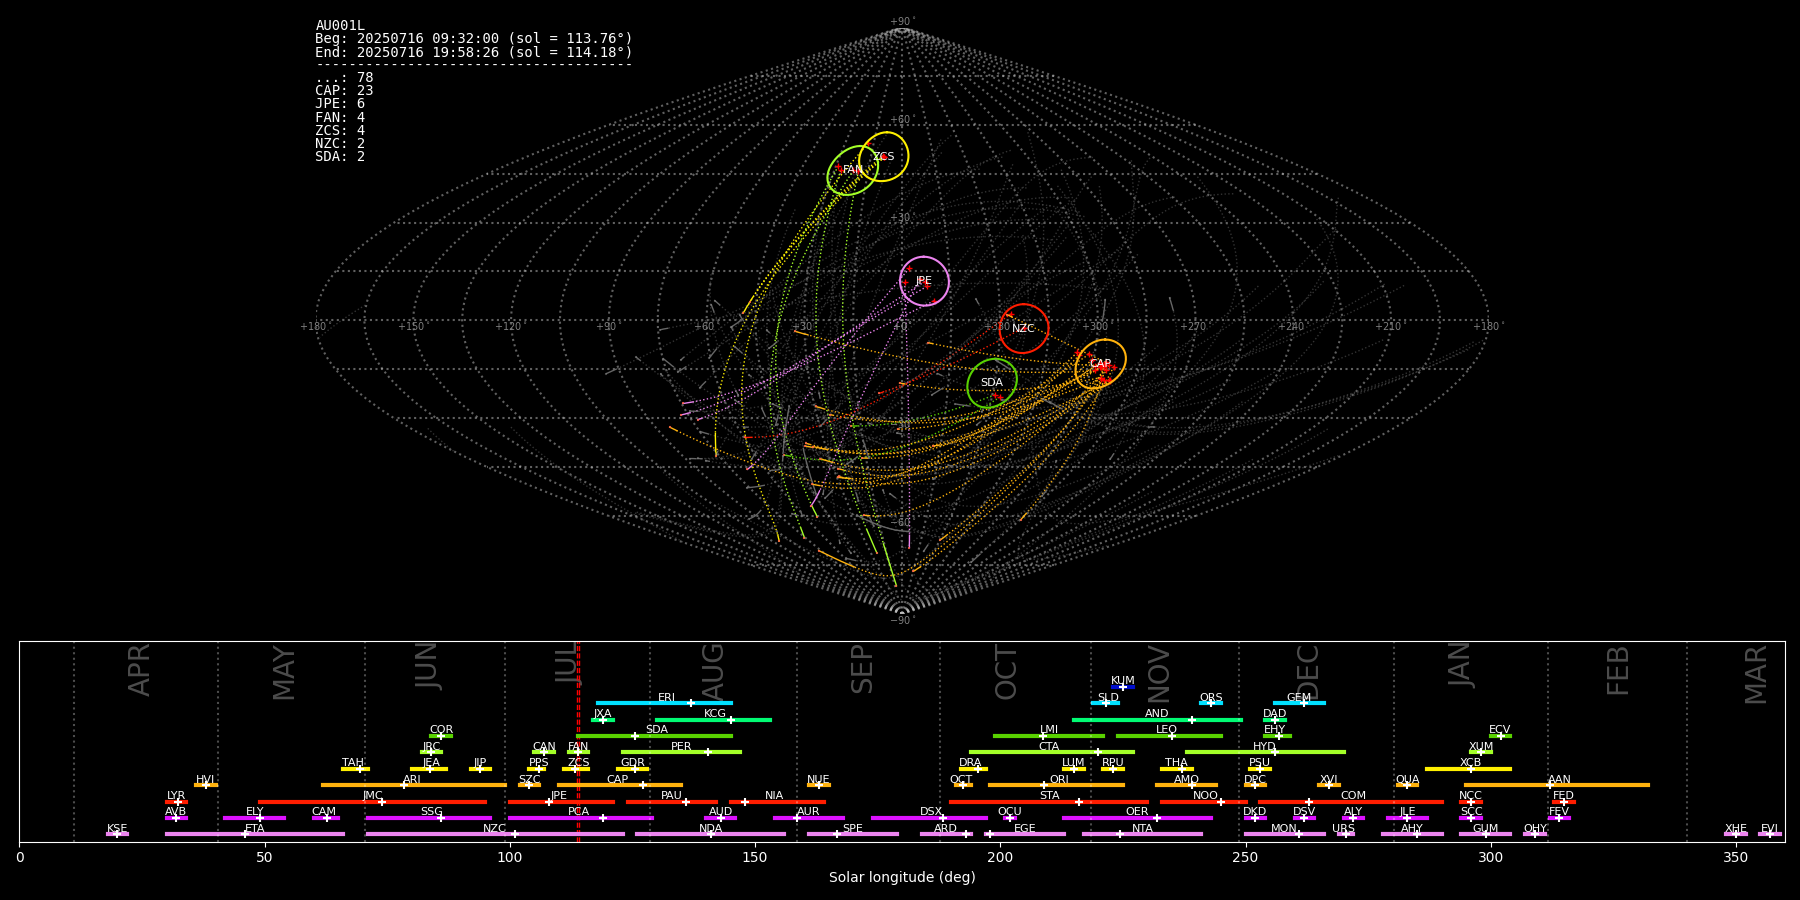The height and width of the screenshot is (900, 1800).
Task: Click the ETA shower bar on timeline
Action: pyautogui.click(x=255, y=834)
